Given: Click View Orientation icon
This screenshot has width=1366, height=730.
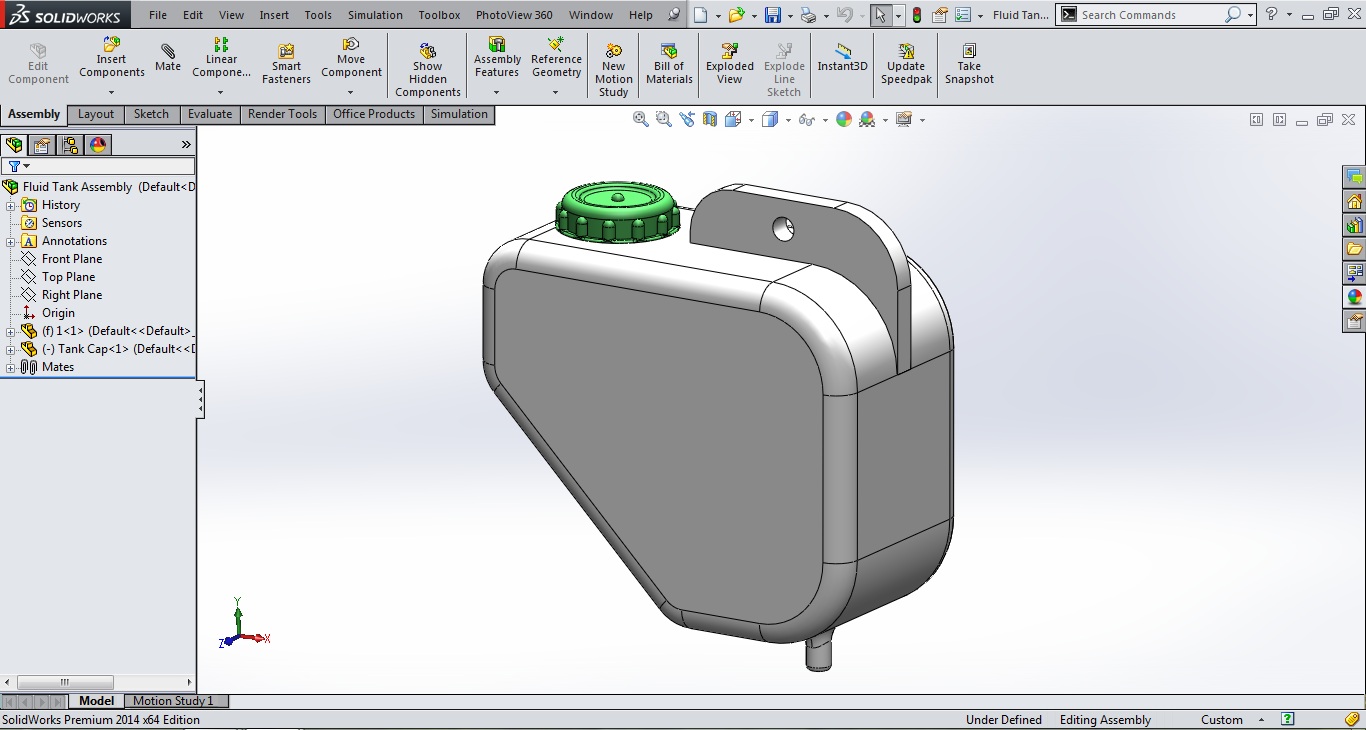Looking at the screenshot, I should [733, 119].
